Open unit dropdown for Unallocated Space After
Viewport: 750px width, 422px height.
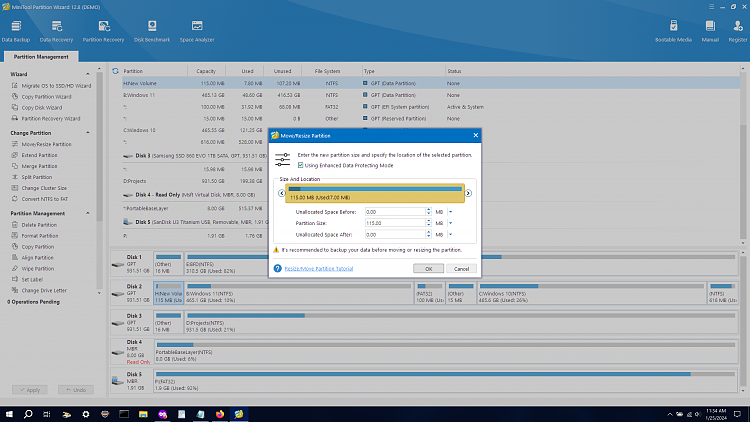pyautogui.click(x=451, y=234)
